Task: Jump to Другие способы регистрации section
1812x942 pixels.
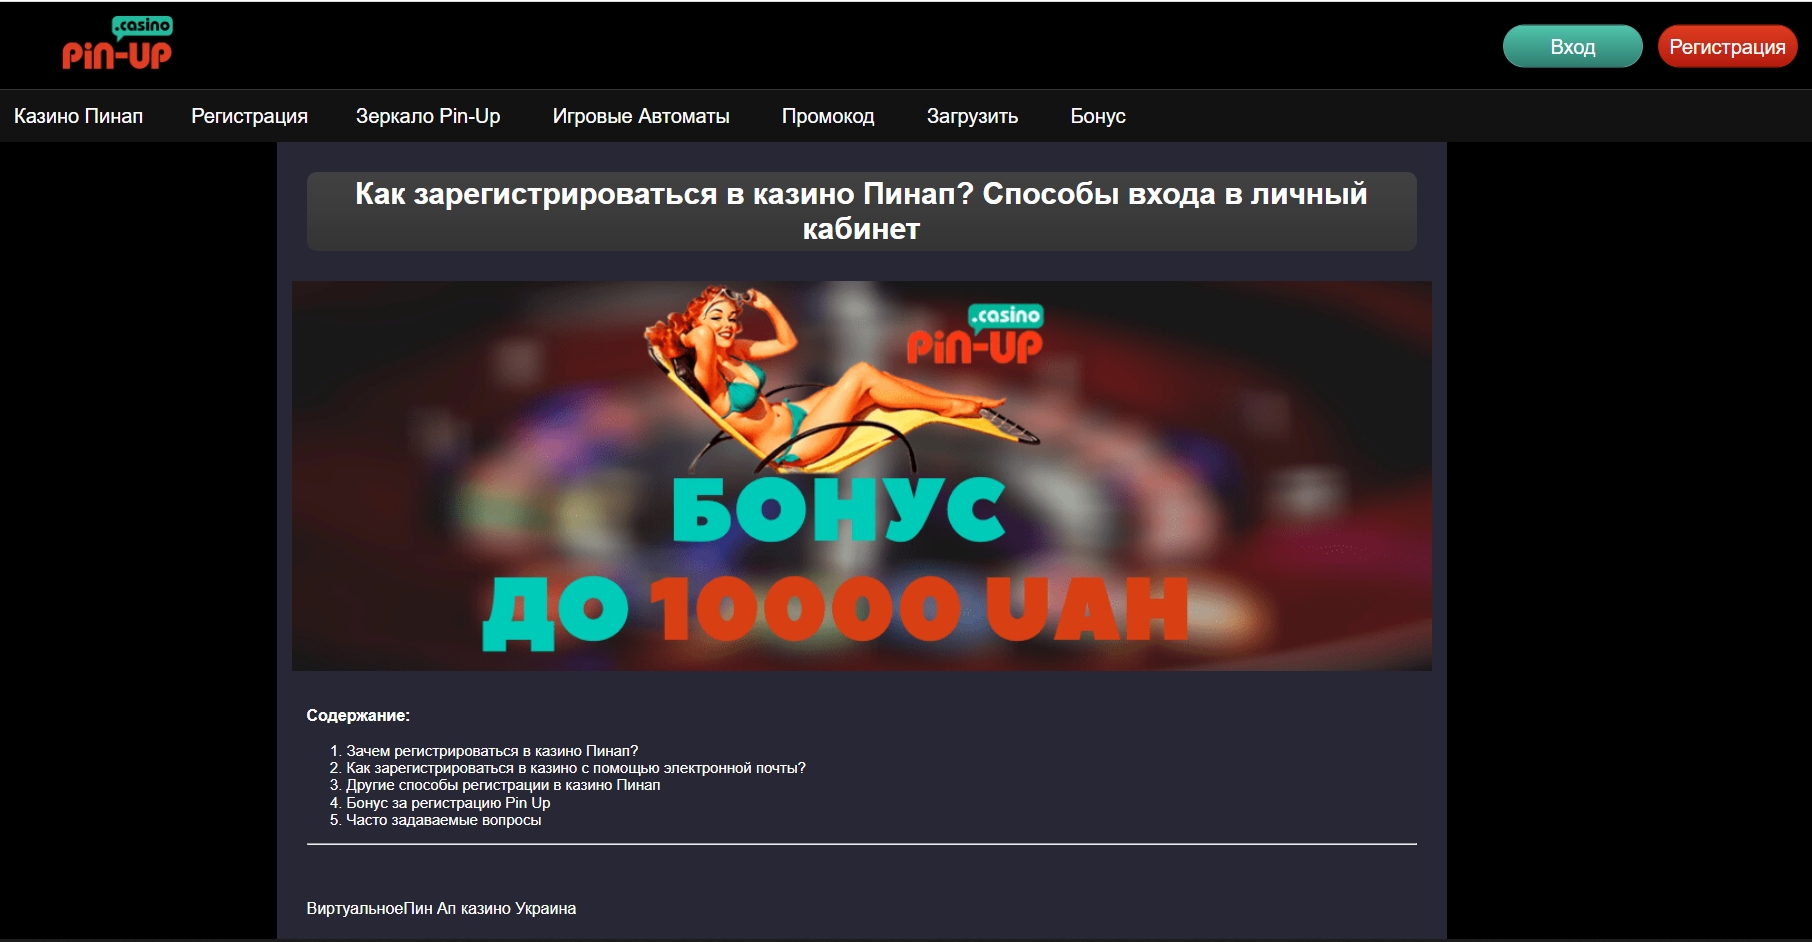Action: coord(503,785)
